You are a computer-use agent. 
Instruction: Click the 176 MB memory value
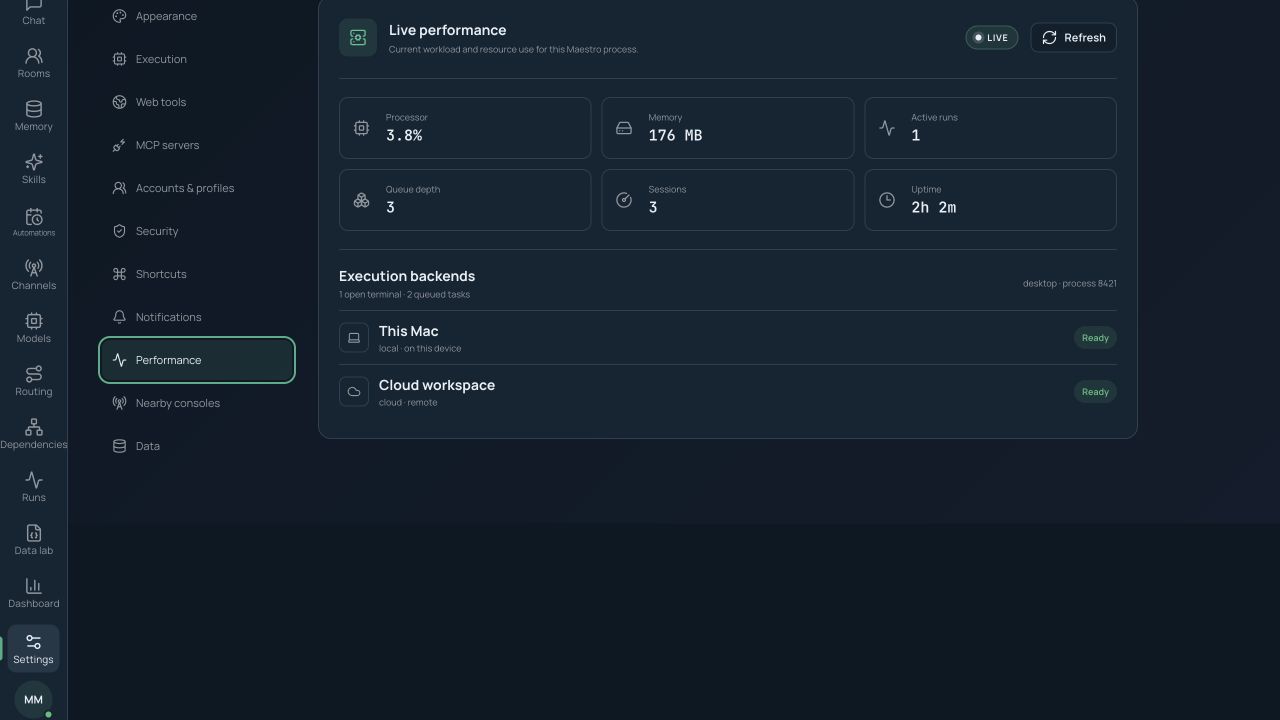tap(675, 136)
